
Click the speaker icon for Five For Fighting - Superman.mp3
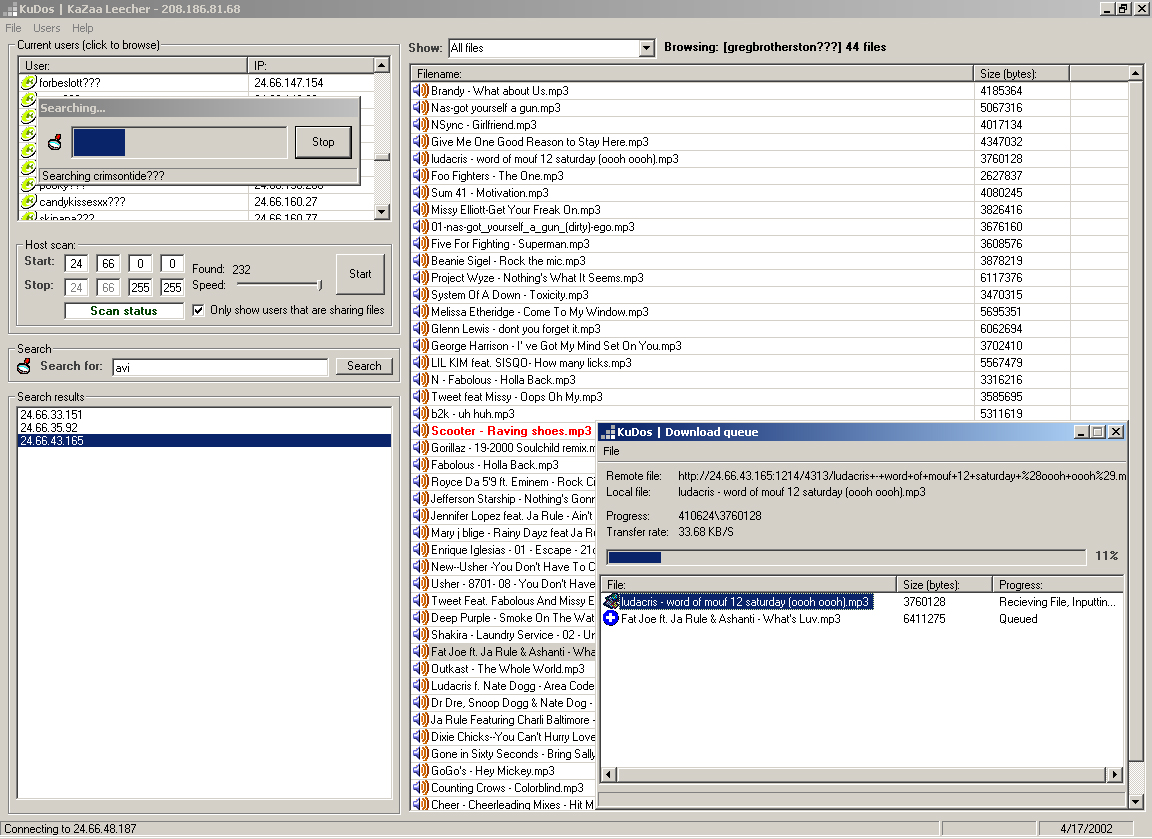420,243
